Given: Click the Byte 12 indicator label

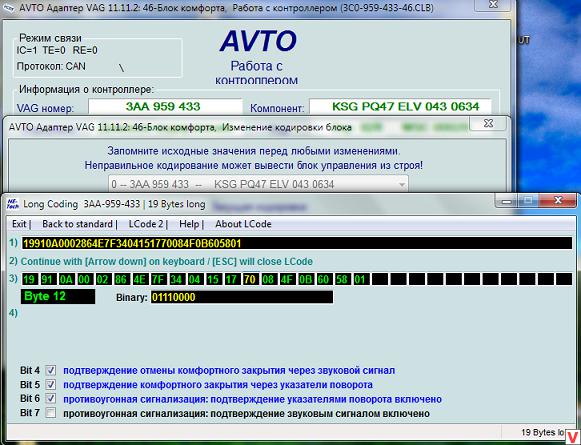Looking at the screenshot, I should tap(58, 296).
